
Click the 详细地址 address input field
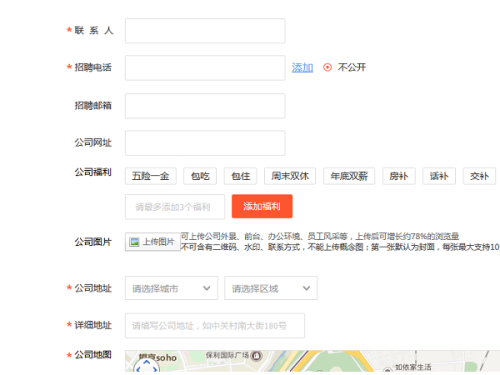(215, 326)
